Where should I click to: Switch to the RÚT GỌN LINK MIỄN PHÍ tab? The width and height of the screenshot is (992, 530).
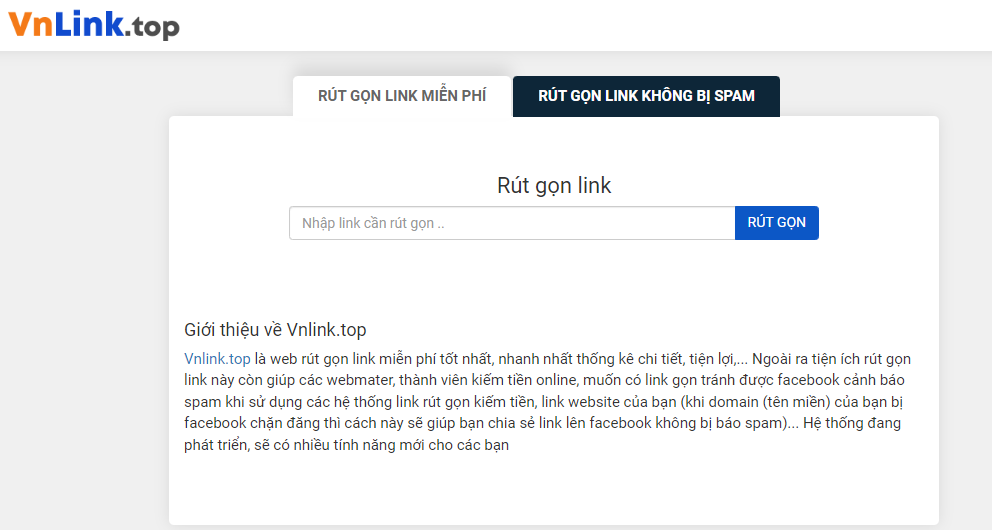(402, 96)
